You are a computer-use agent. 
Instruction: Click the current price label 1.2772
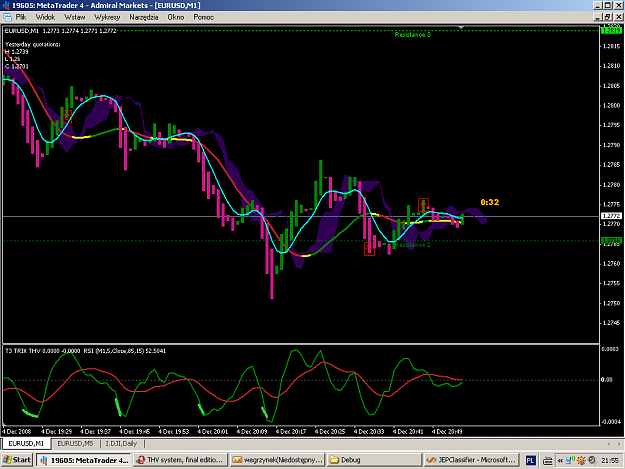[x=611, y=216]
